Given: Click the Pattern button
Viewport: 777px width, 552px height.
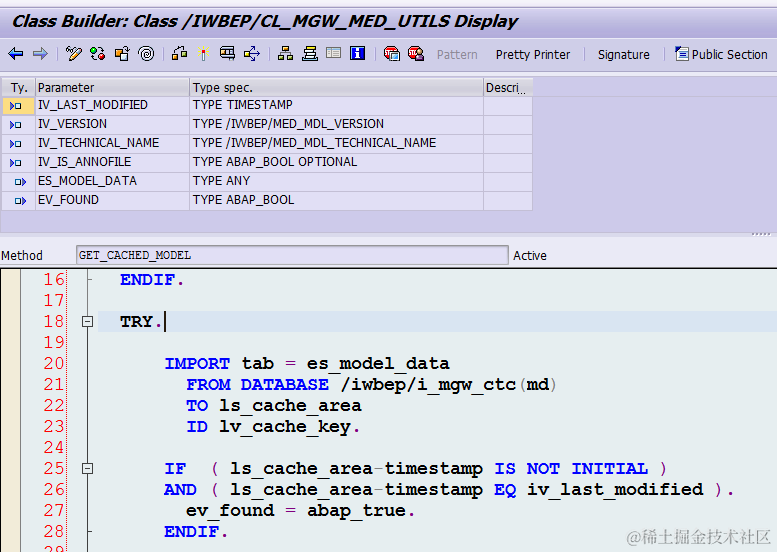Looking at the screenshot, I should click(x=457, y=55).
